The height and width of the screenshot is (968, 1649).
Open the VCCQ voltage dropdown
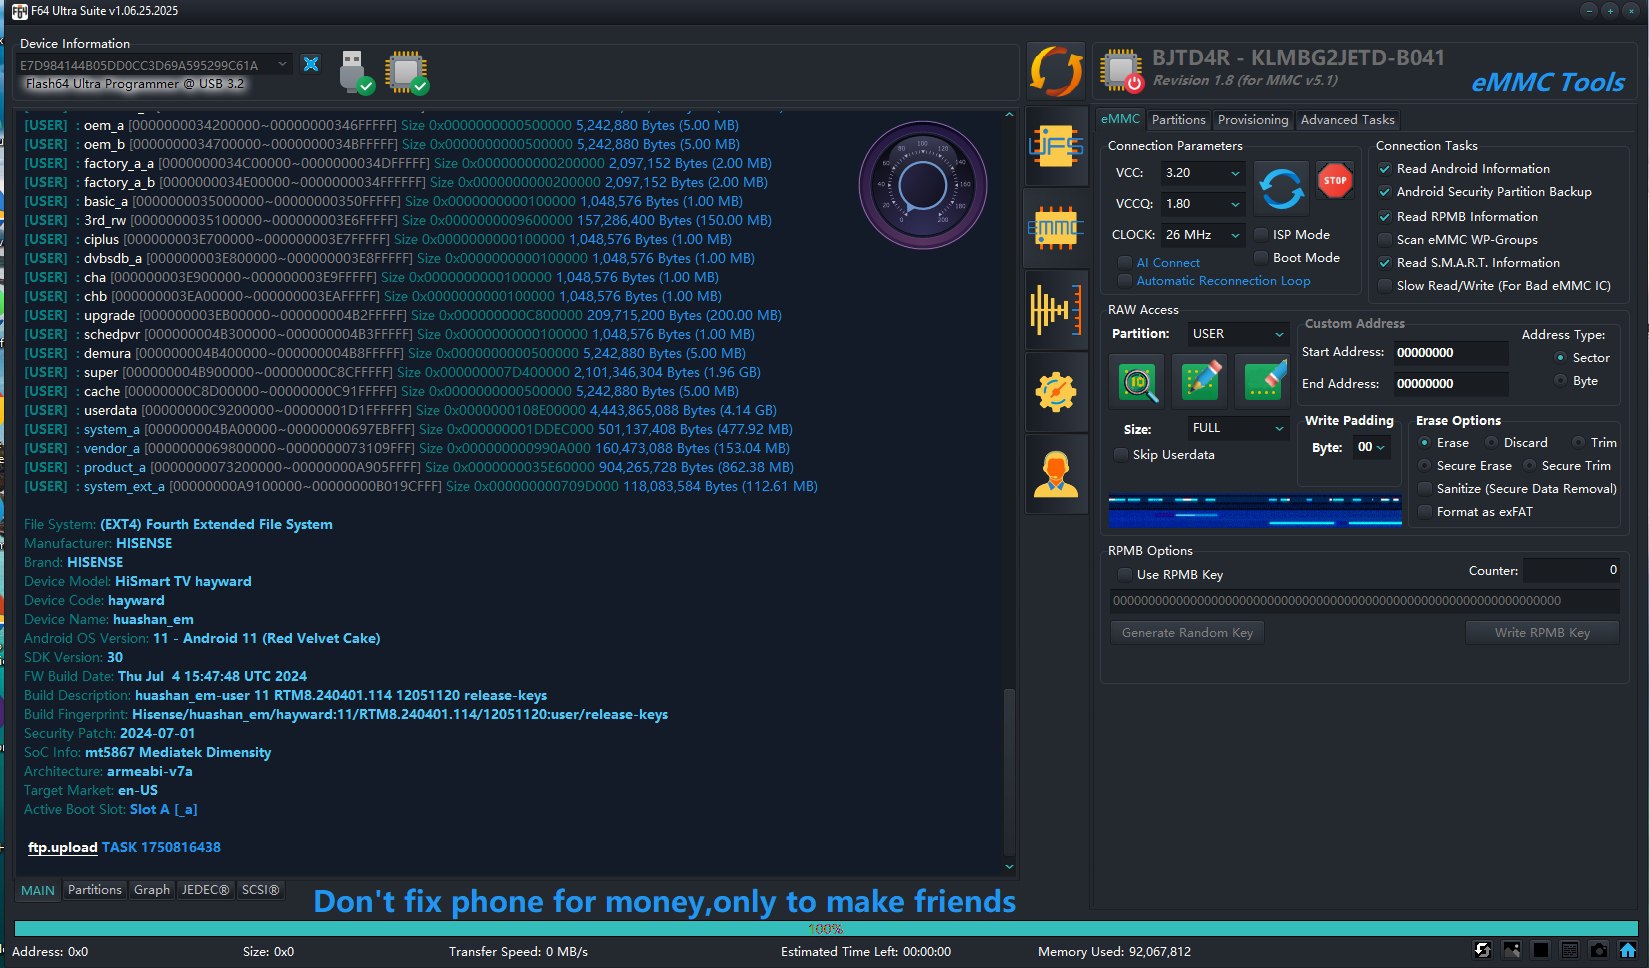coord(1203,204)
